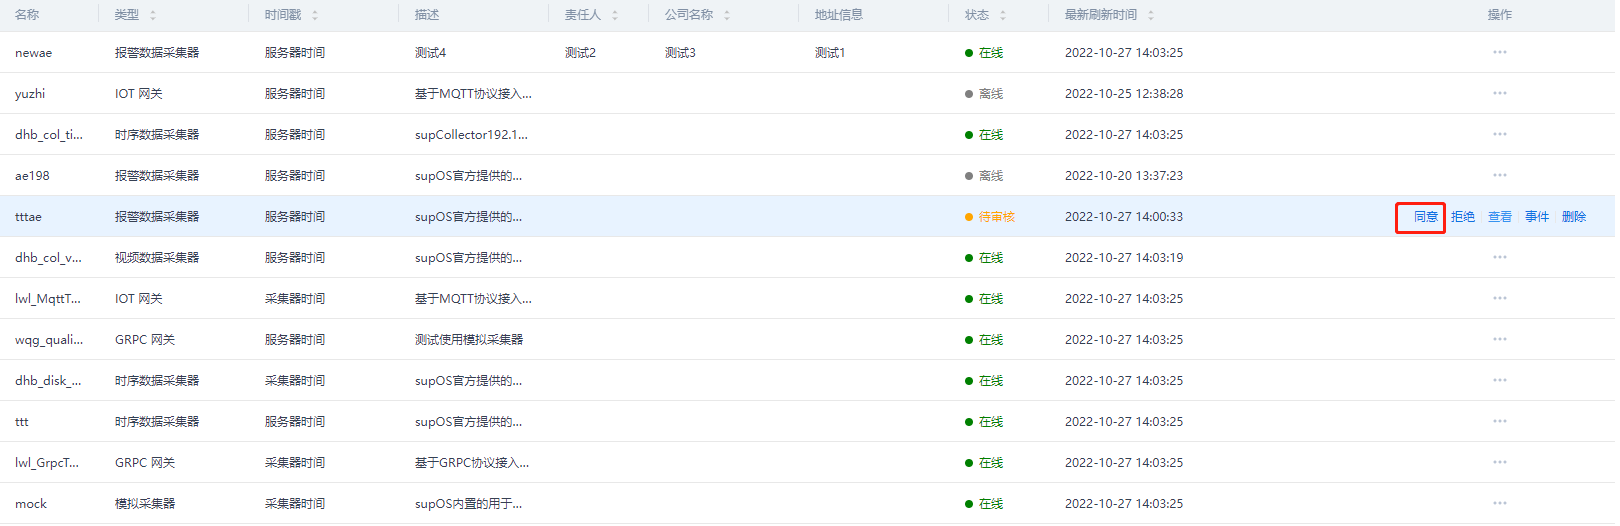Sort by 状态 column
The width and height of the screenshot is (1620, 526).
[1003, 15]
